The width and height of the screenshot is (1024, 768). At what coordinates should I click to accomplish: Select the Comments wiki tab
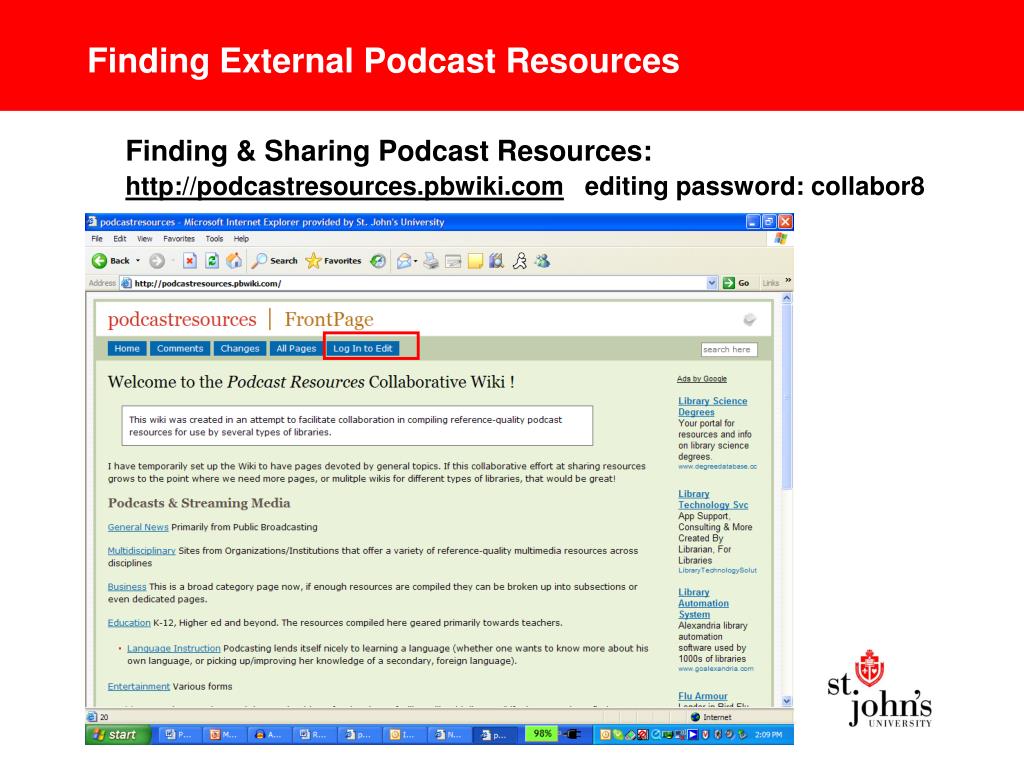(x=180, y=349)
